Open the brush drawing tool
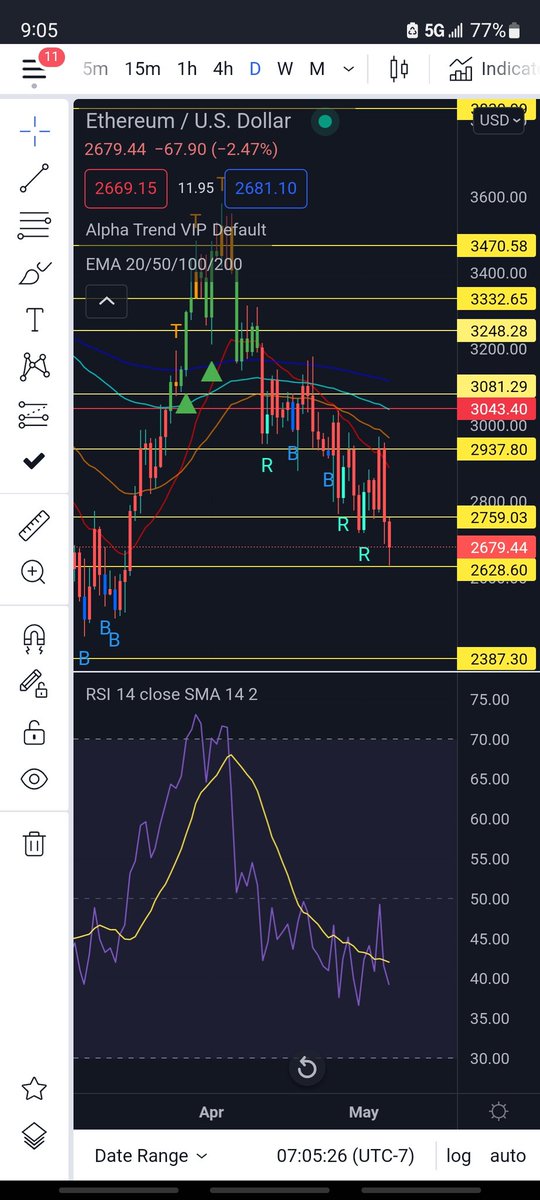The width and height of the screenshot is (540, 1200). tap(34, 273)
